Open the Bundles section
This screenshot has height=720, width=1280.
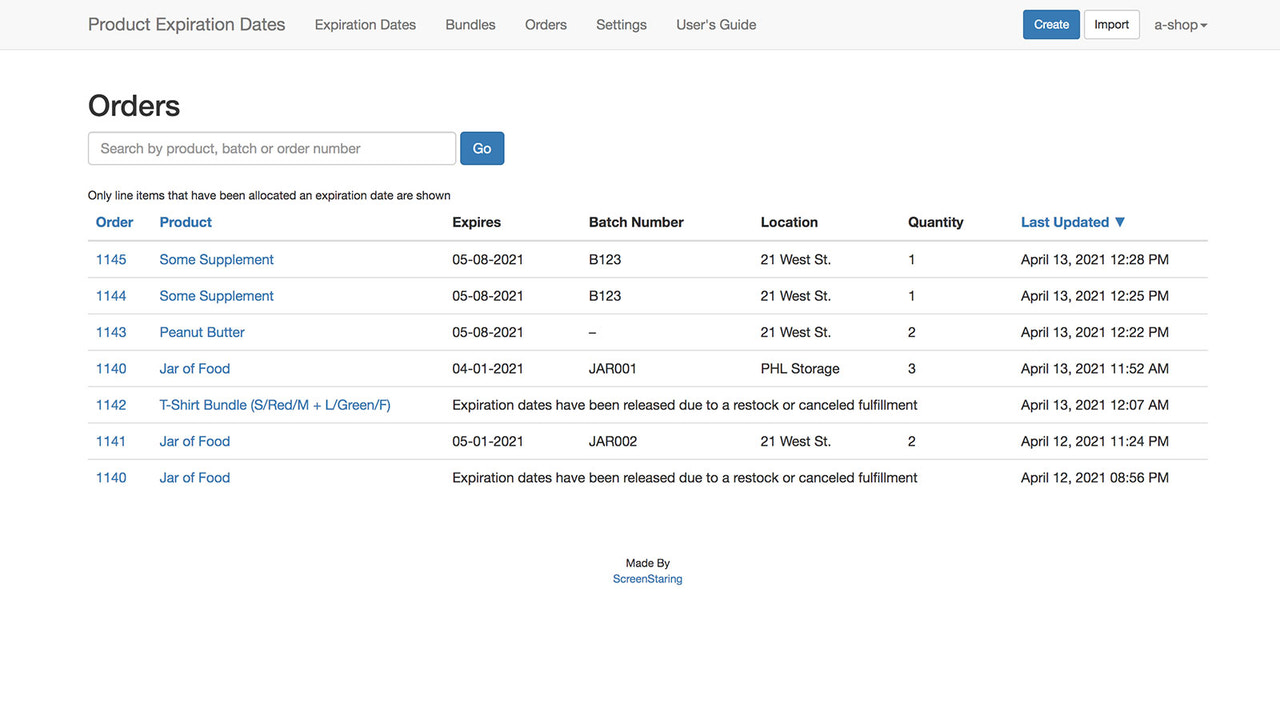[470, 24]
